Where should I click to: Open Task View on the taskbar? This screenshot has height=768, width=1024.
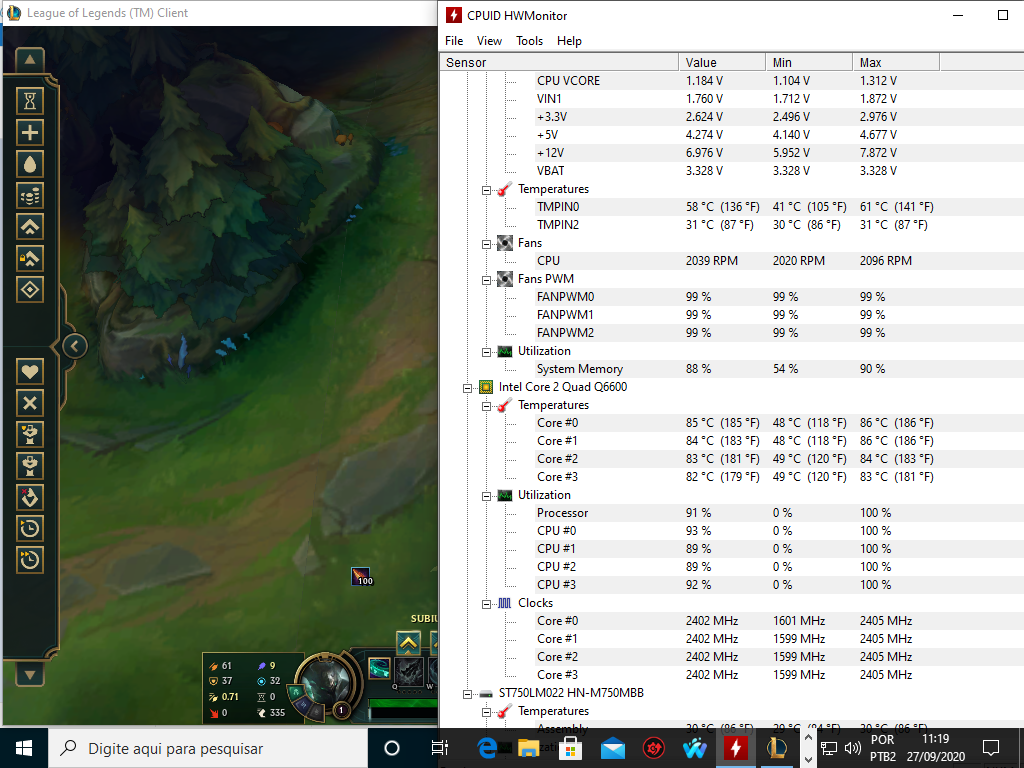click(x=440, y=748)
